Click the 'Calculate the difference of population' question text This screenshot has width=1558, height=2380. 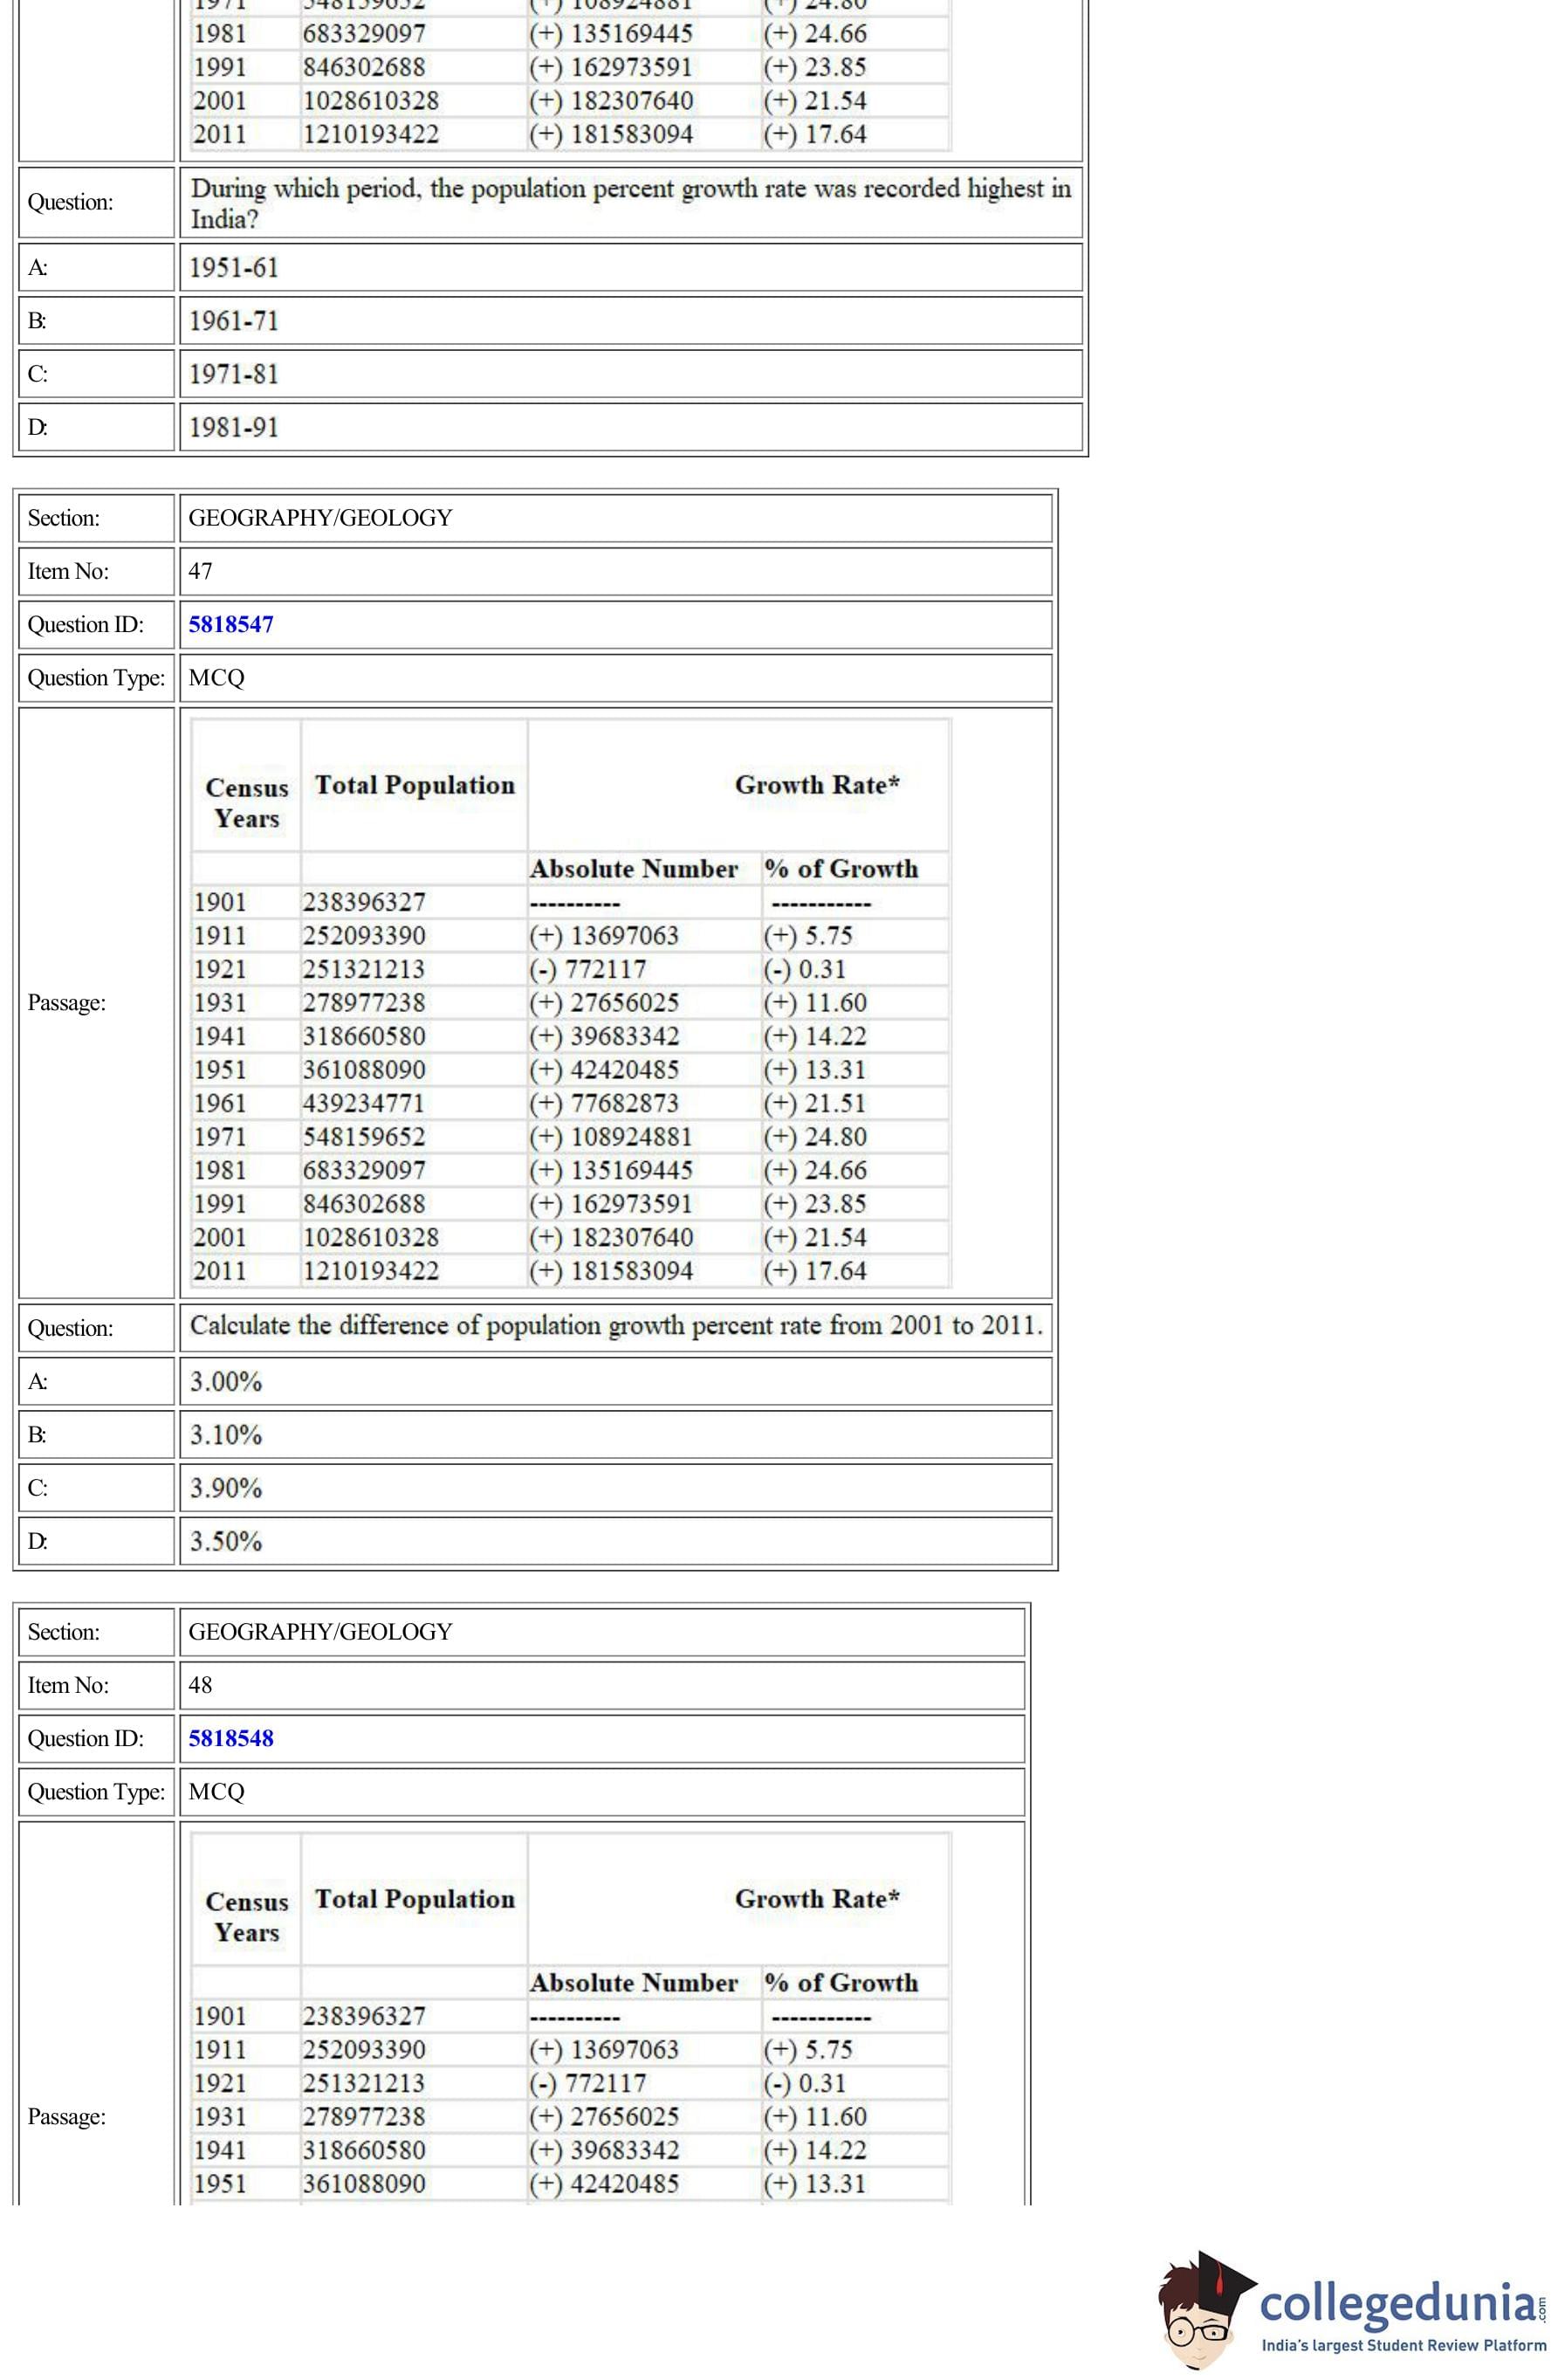click(x=616, y=1325)
